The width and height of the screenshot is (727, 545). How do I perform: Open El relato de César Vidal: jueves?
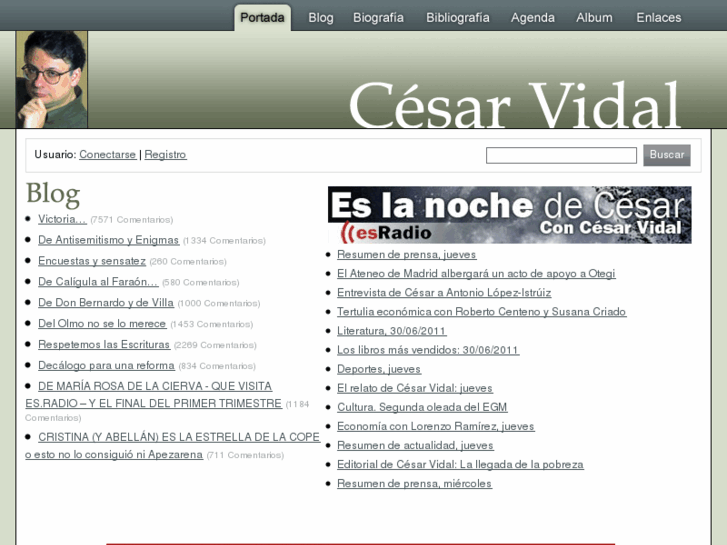(x=415, y=388)
